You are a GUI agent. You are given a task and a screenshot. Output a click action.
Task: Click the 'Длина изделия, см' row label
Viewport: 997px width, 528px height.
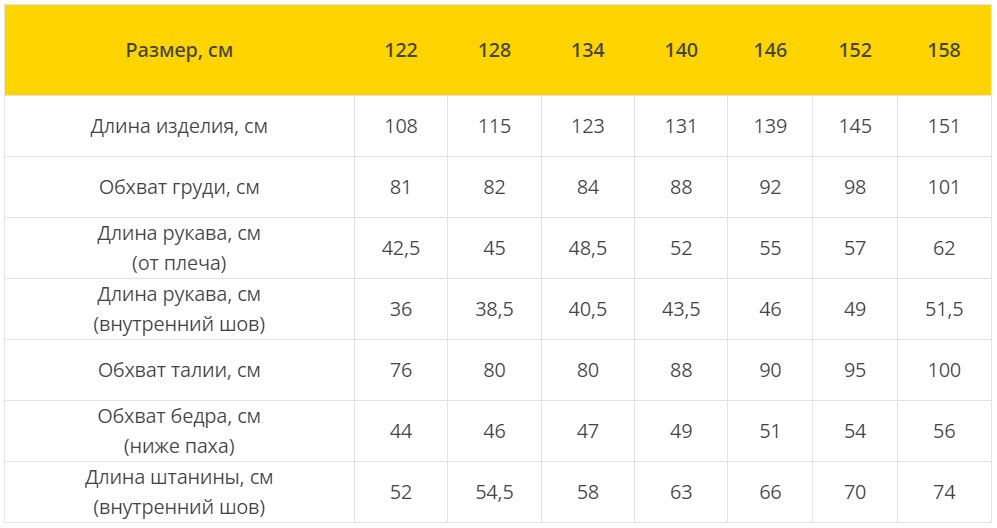179,126
